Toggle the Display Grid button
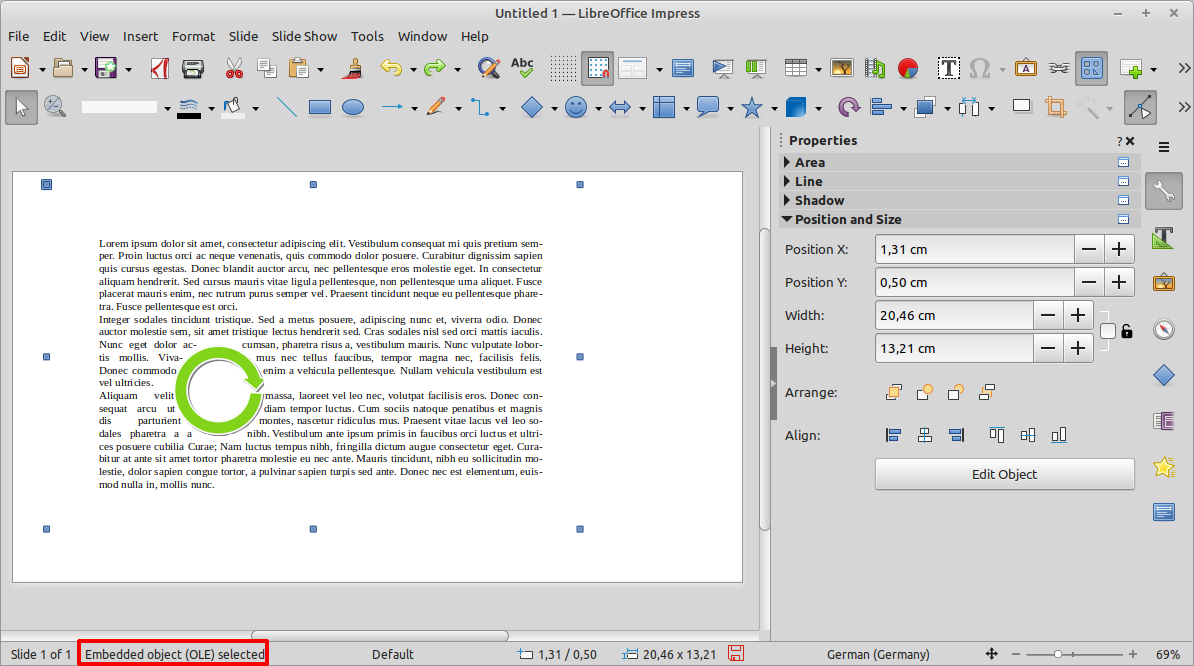The height and width of the screenshot is (666, 1194). [564, 68]
